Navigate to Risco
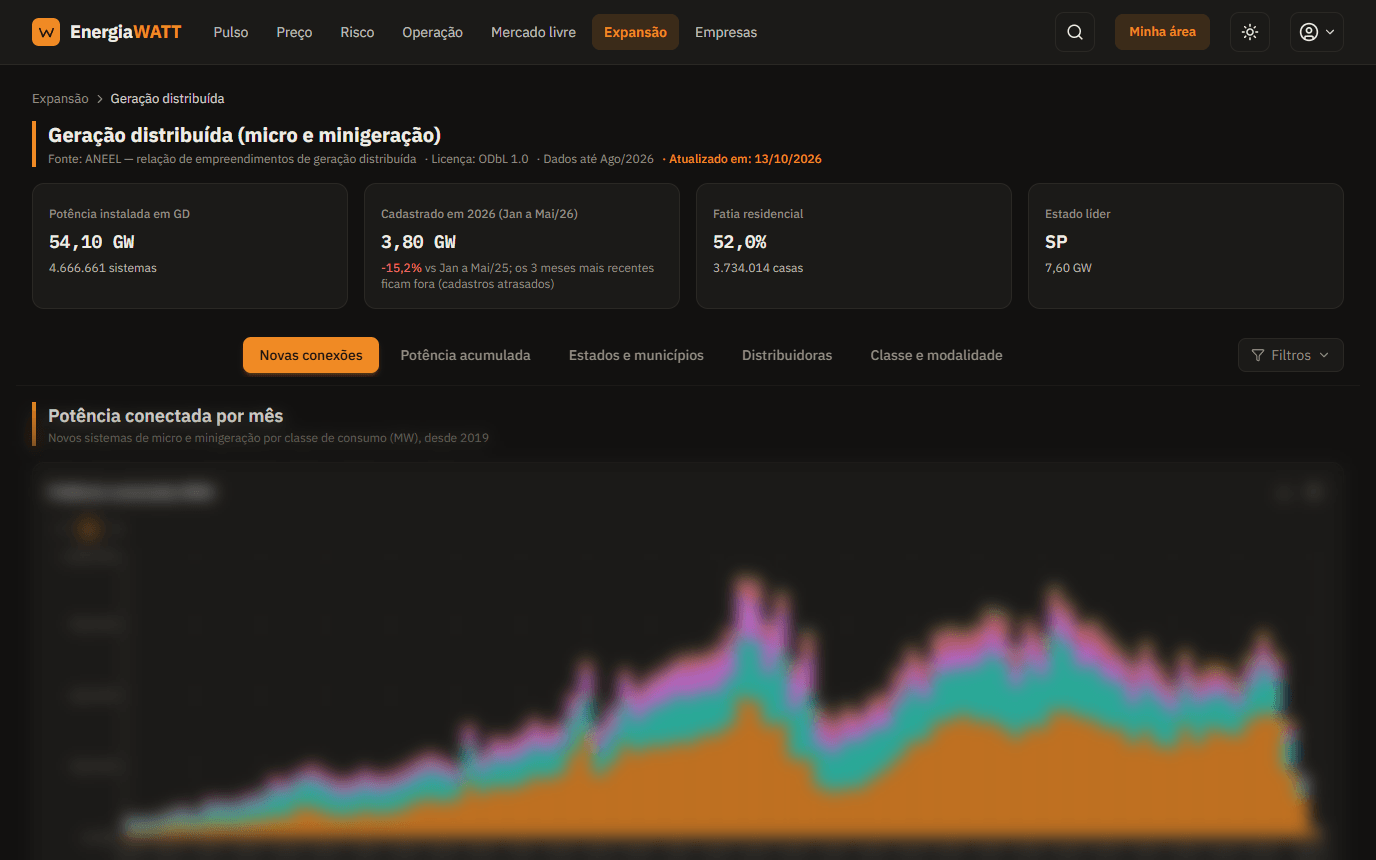The image size is (1376, 860). pos(357,32)
